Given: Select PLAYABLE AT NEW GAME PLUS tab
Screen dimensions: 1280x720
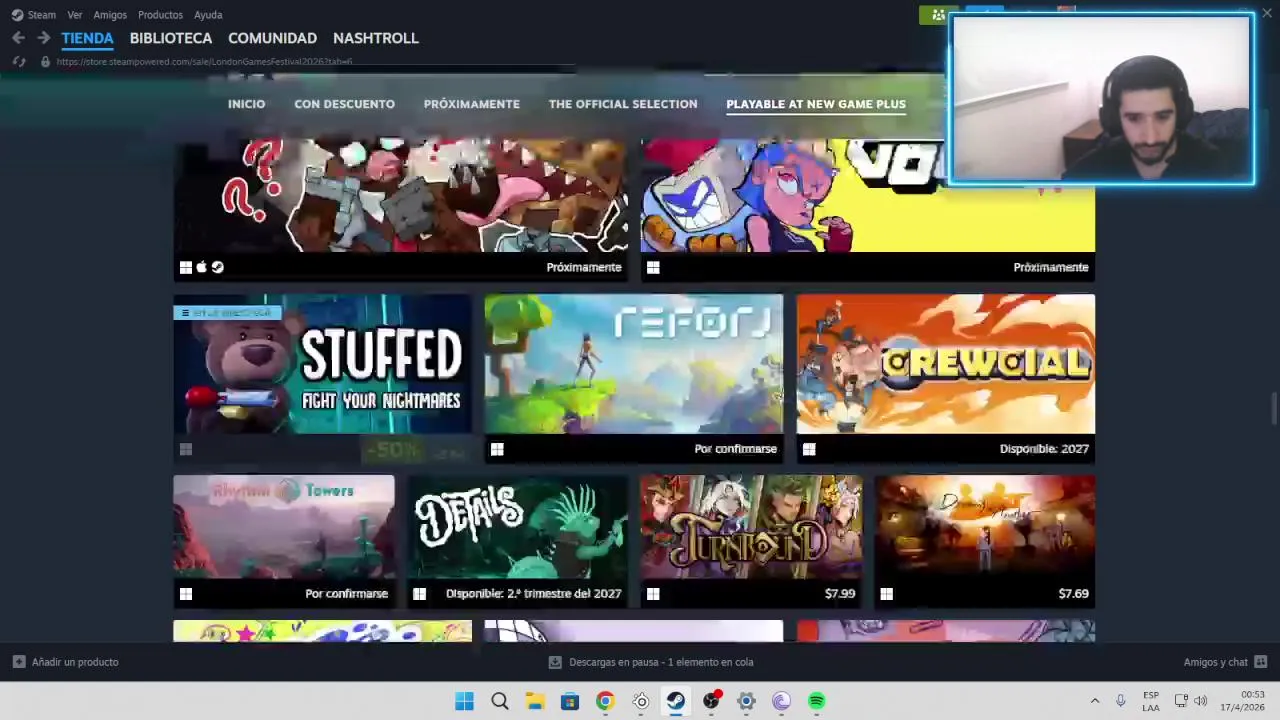Looking at the screenshot, I should [816, 104].
